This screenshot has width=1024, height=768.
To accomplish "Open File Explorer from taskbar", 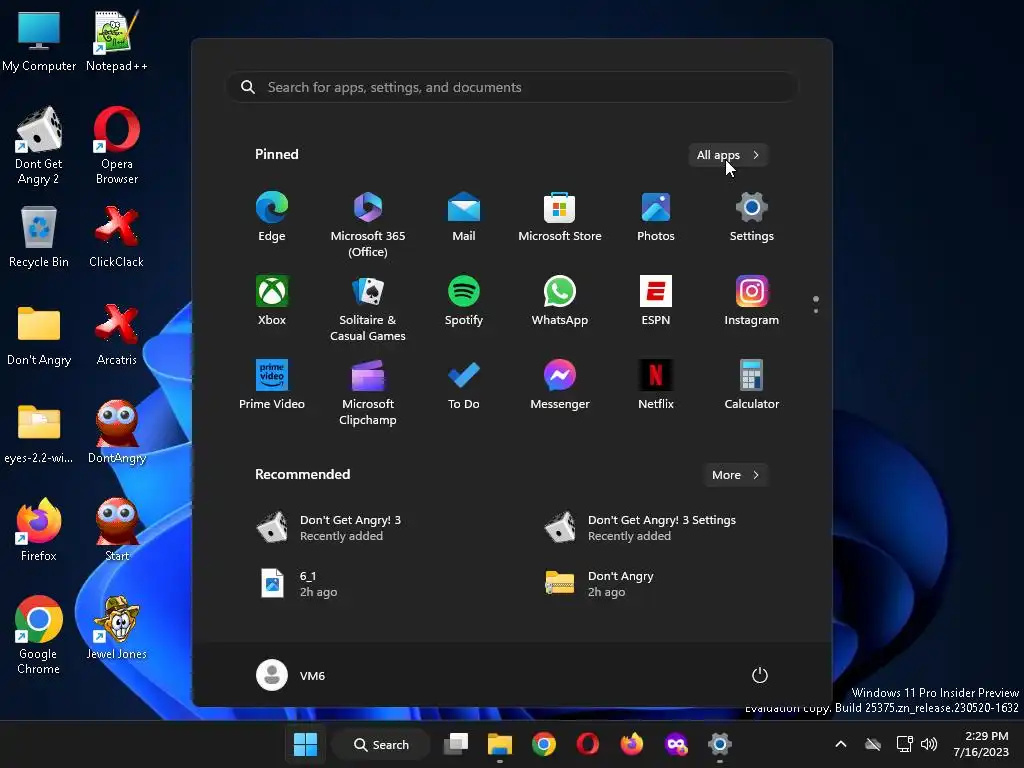I will (500, 744).
